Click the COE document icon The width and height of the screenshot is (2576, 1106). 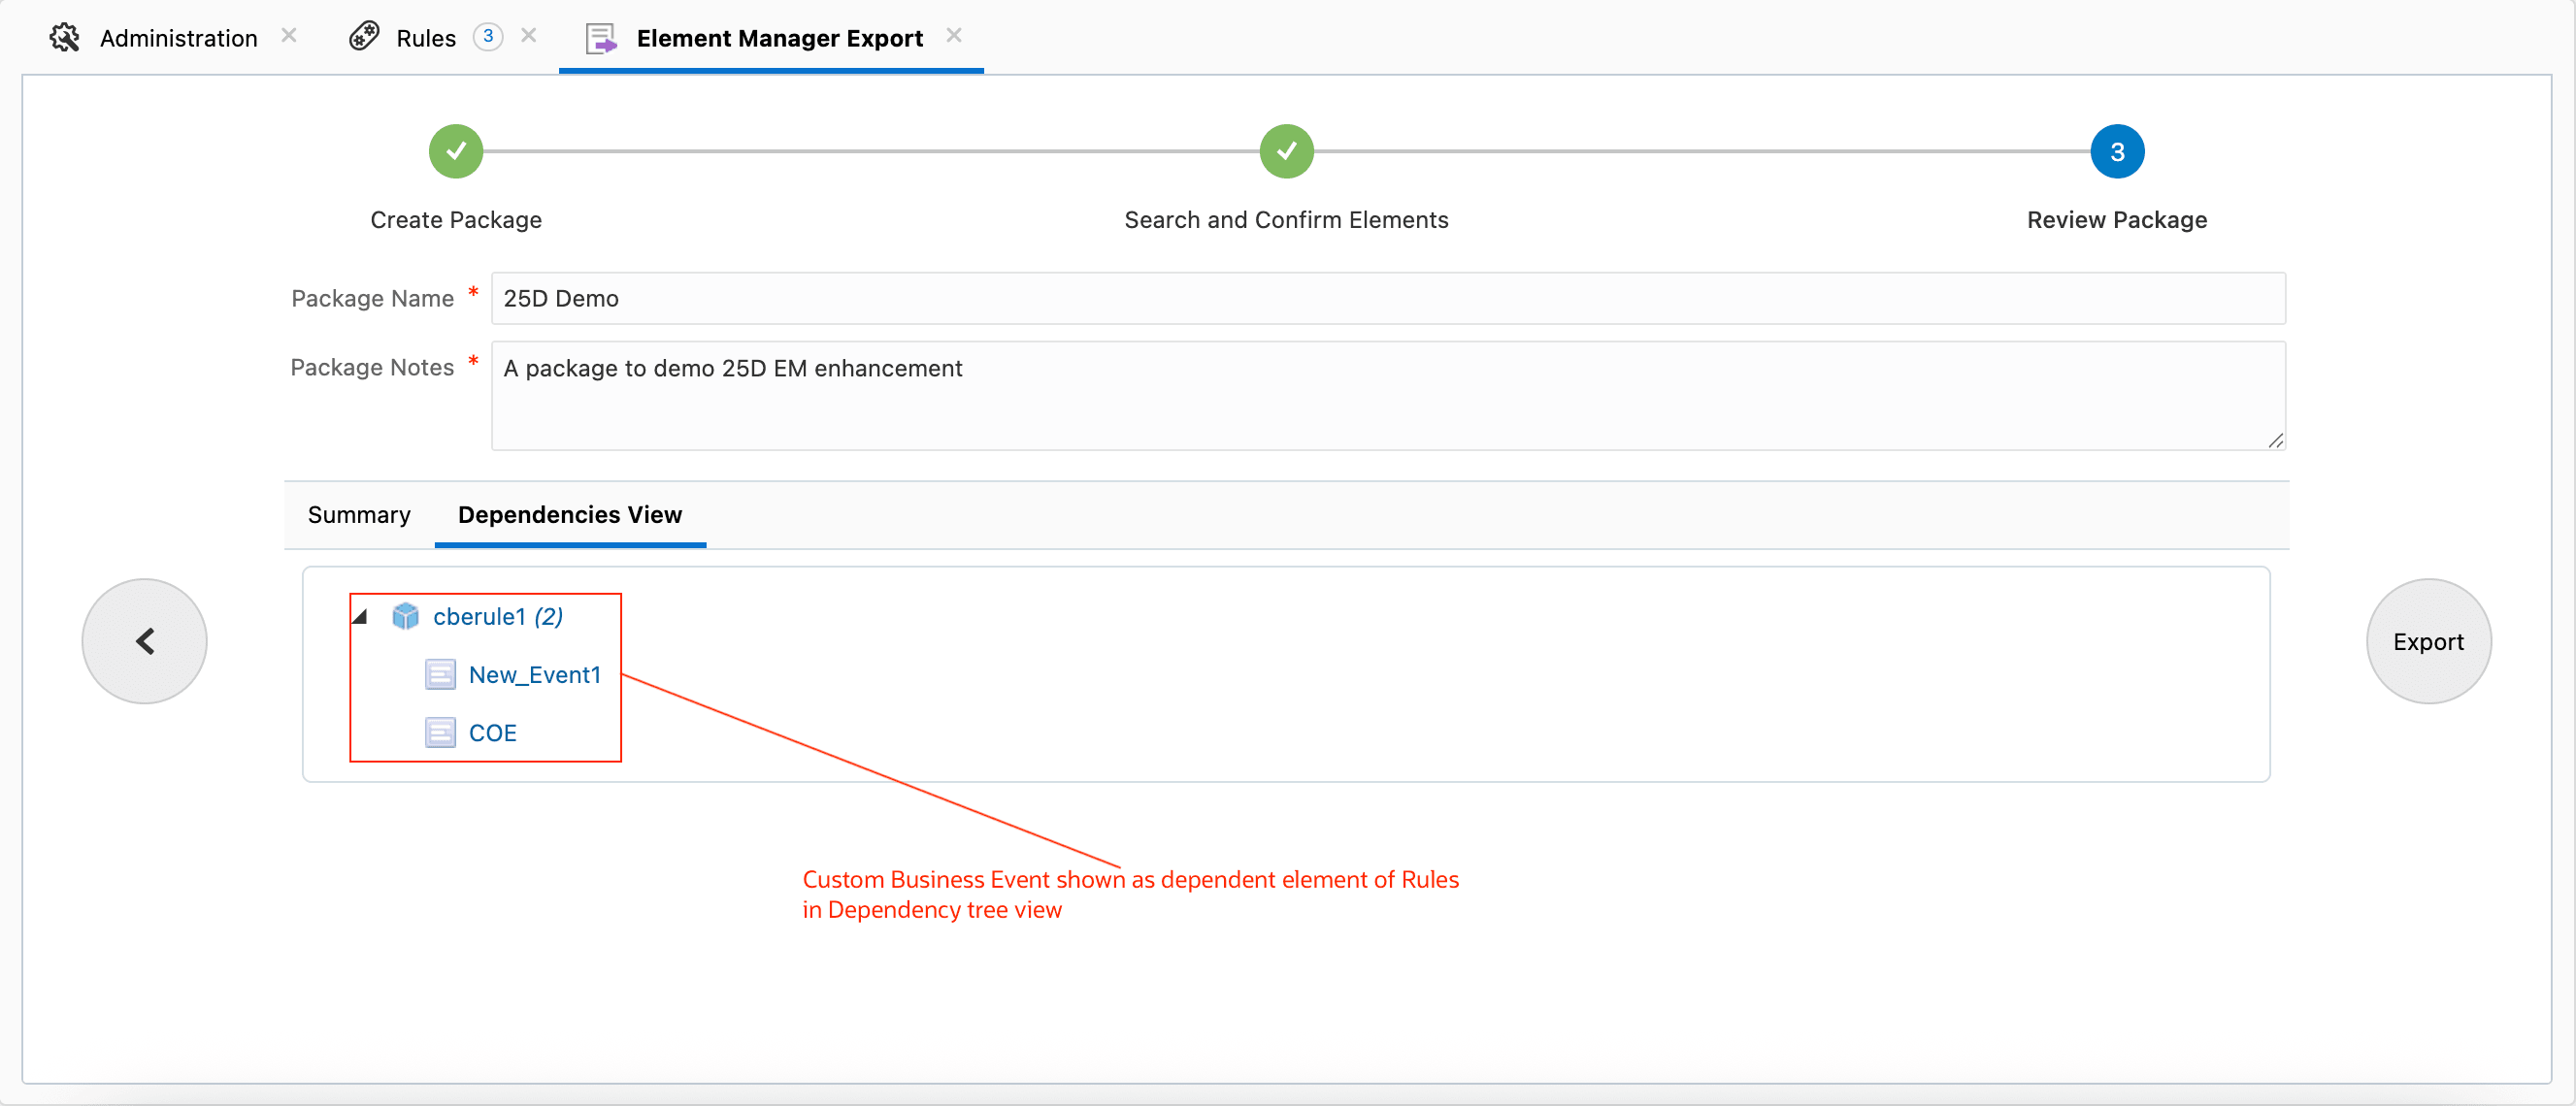click(x=440, y=733)
